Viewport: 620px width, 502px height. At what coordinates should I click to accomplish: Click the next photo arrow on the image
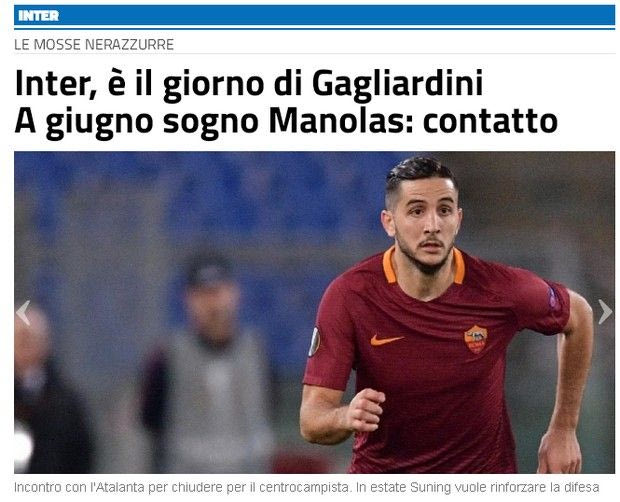(x=605, y=312)
